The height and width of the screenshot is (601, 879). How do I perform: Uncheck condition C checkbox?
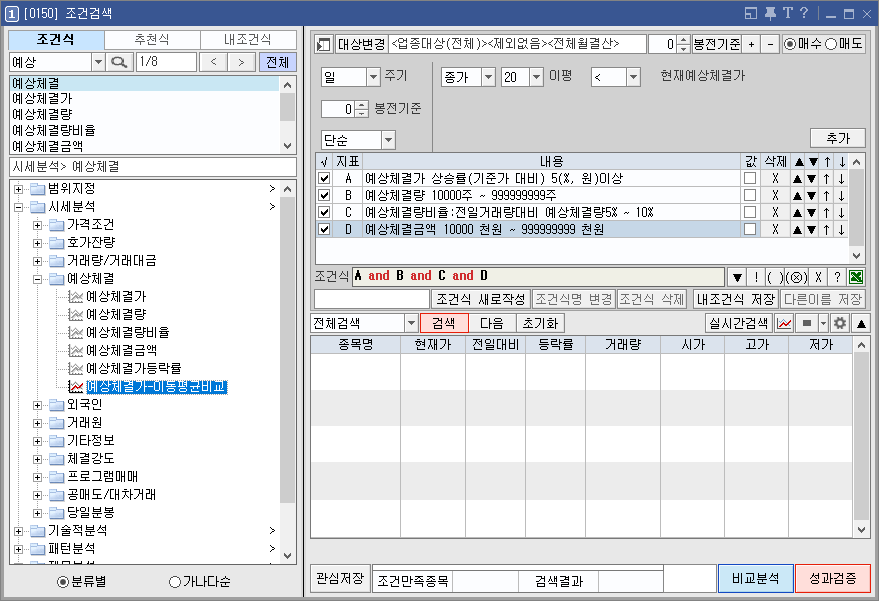point(323,212)
